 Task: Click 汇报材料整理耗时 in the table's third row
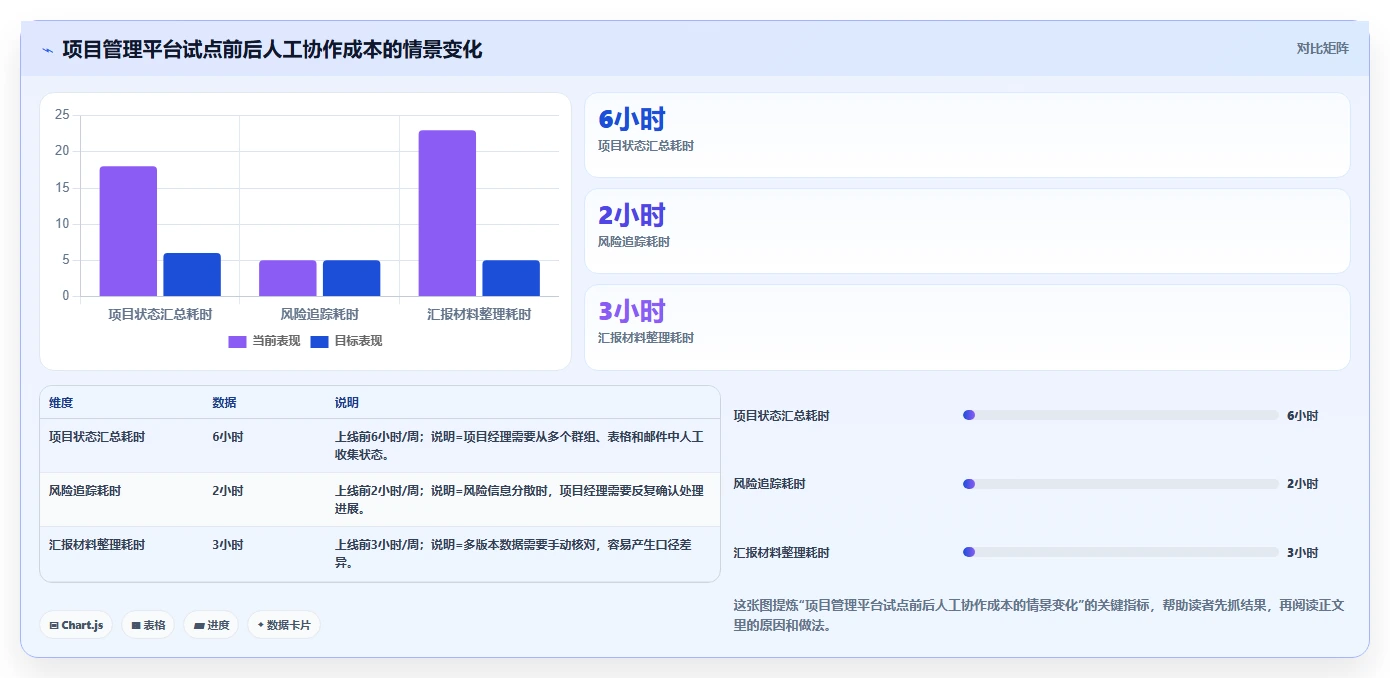[97, 545]
